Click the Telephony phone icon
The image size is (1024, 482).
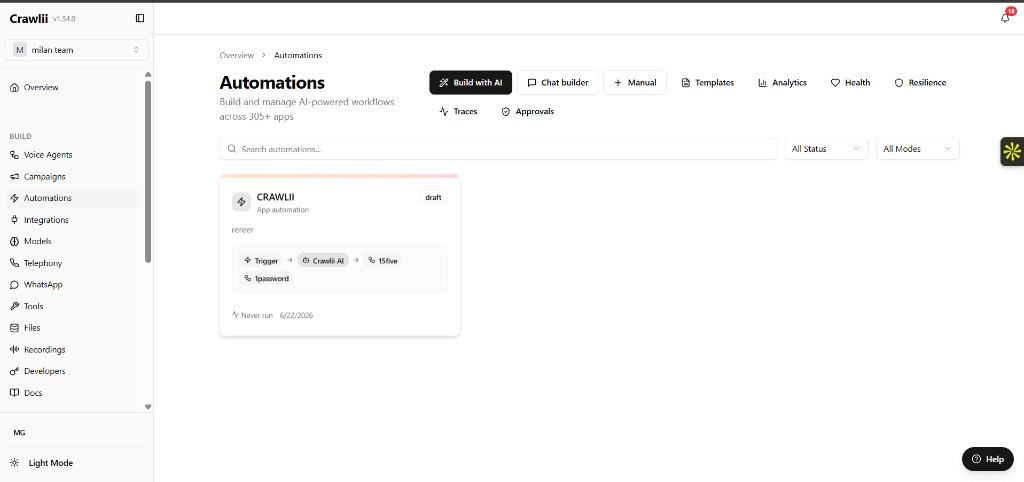pos(14,263)
